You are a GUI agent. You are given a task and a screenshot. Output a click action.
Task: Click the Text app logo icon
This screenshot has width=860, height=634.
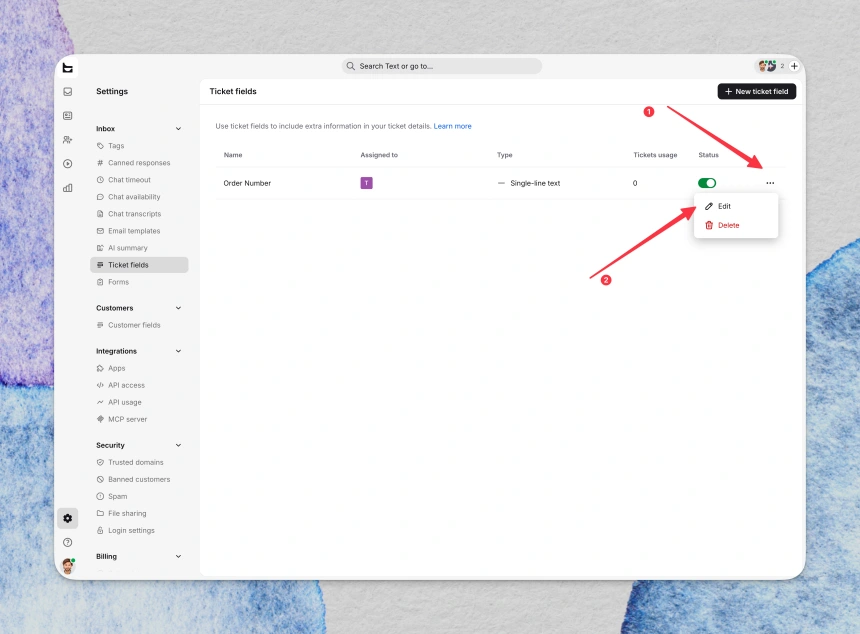(67, 68)
